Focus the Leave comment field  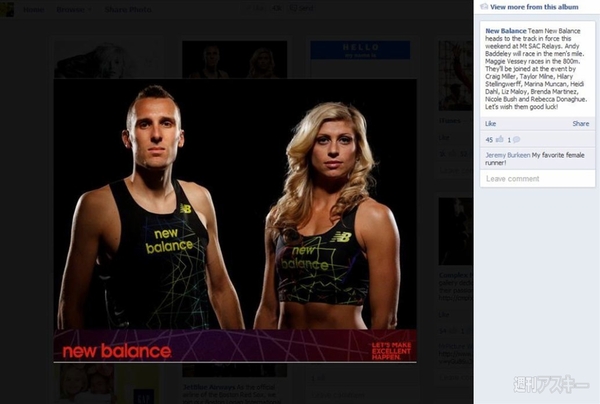pyautogui.click(x=538, y=179)
